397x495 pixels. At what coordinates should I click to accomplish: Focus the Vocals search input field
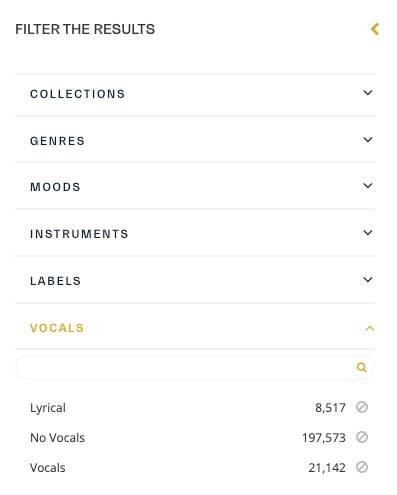pyautogui.click(x=195, y=368)
